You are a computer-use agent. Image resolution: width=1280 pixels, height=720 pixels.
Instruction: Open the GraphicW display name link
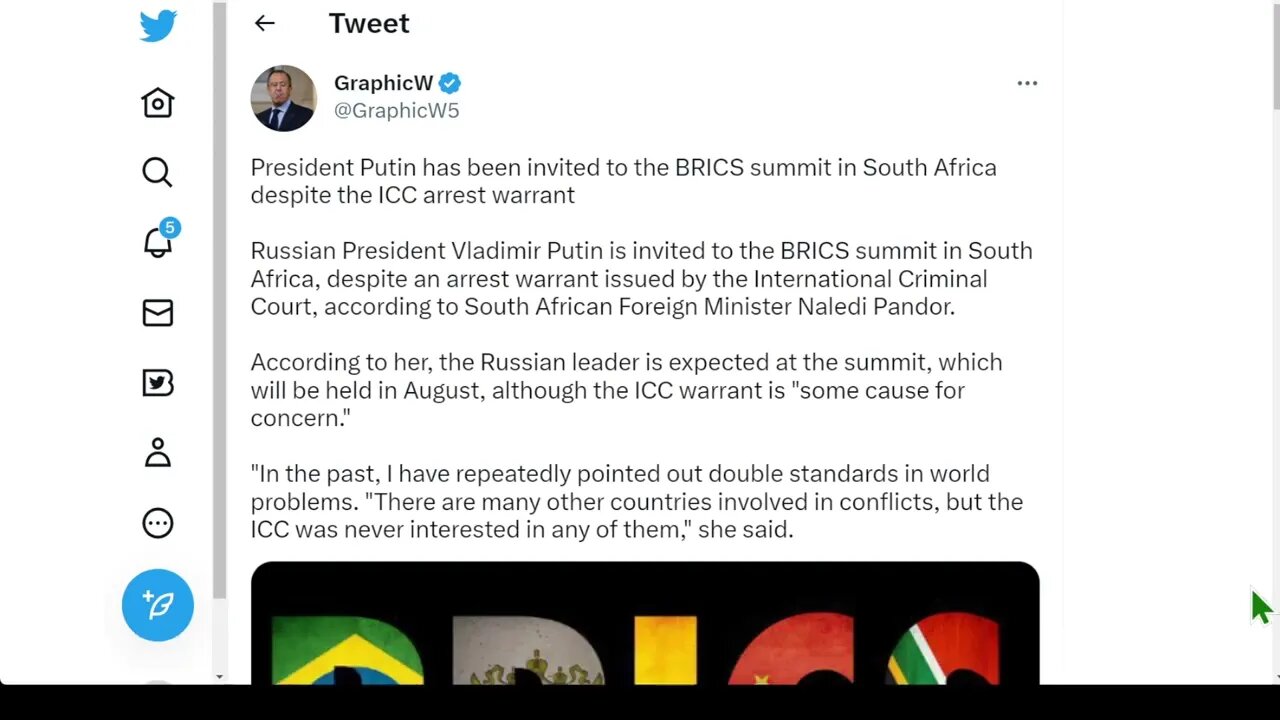point(383,83)
